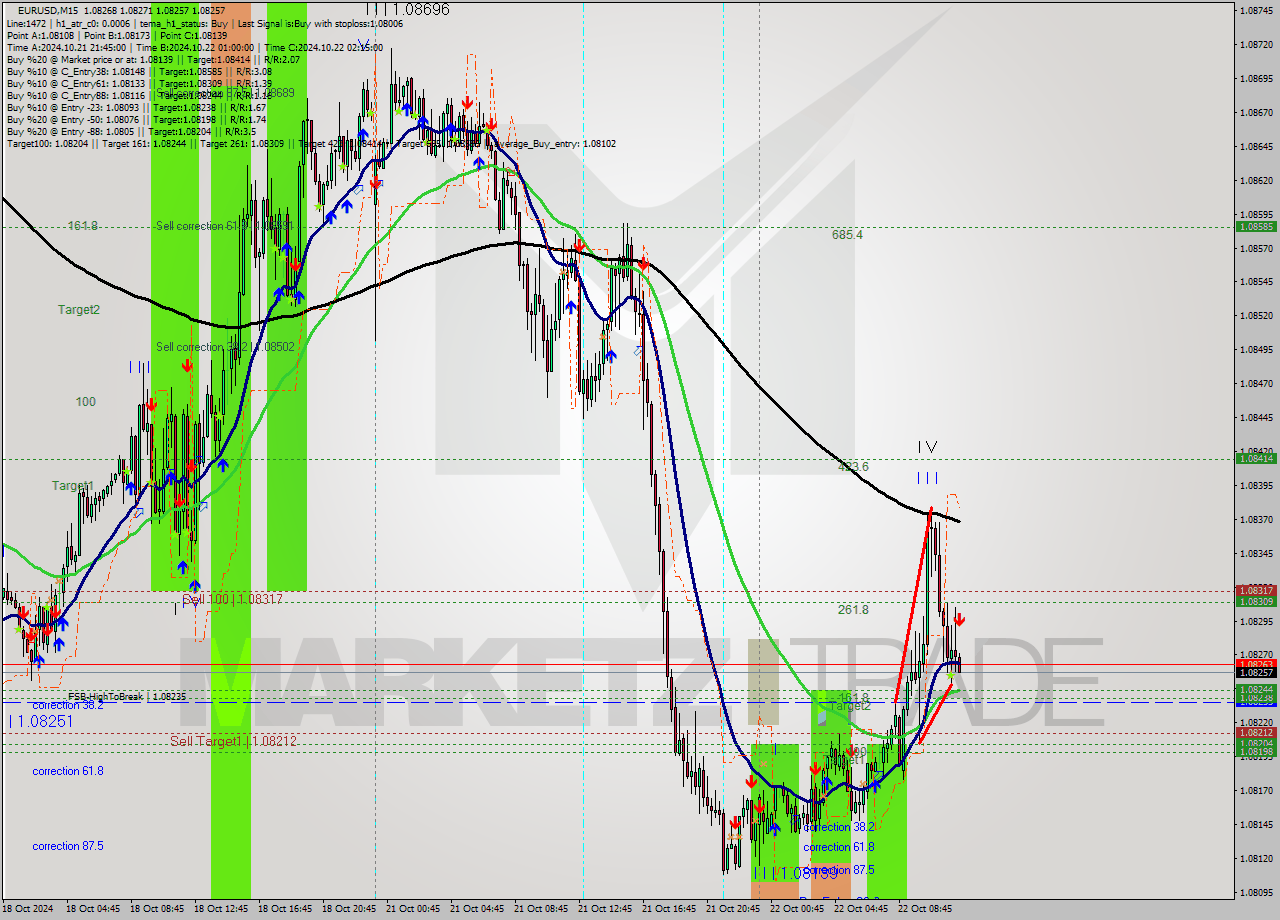
Task: Click the '18 Oct 16:45' time axis label
Action: coord(285,909)
